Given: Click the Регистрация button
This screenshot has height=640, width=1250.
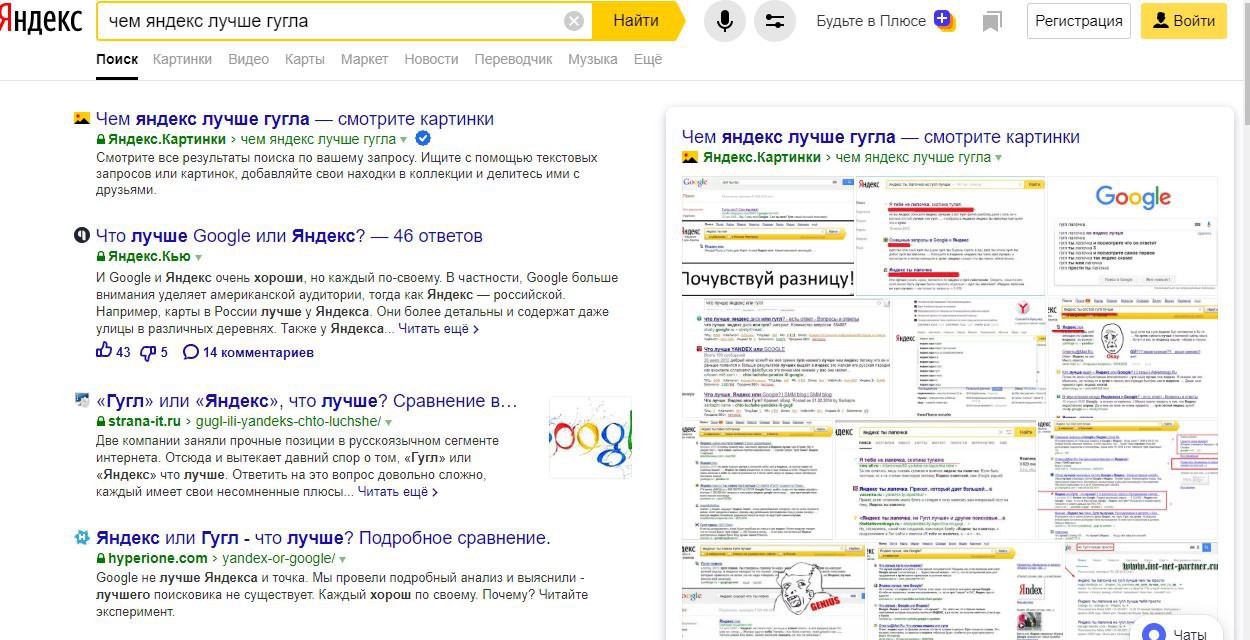Looking at the screenshot, I should click(x=1079, y=21).
